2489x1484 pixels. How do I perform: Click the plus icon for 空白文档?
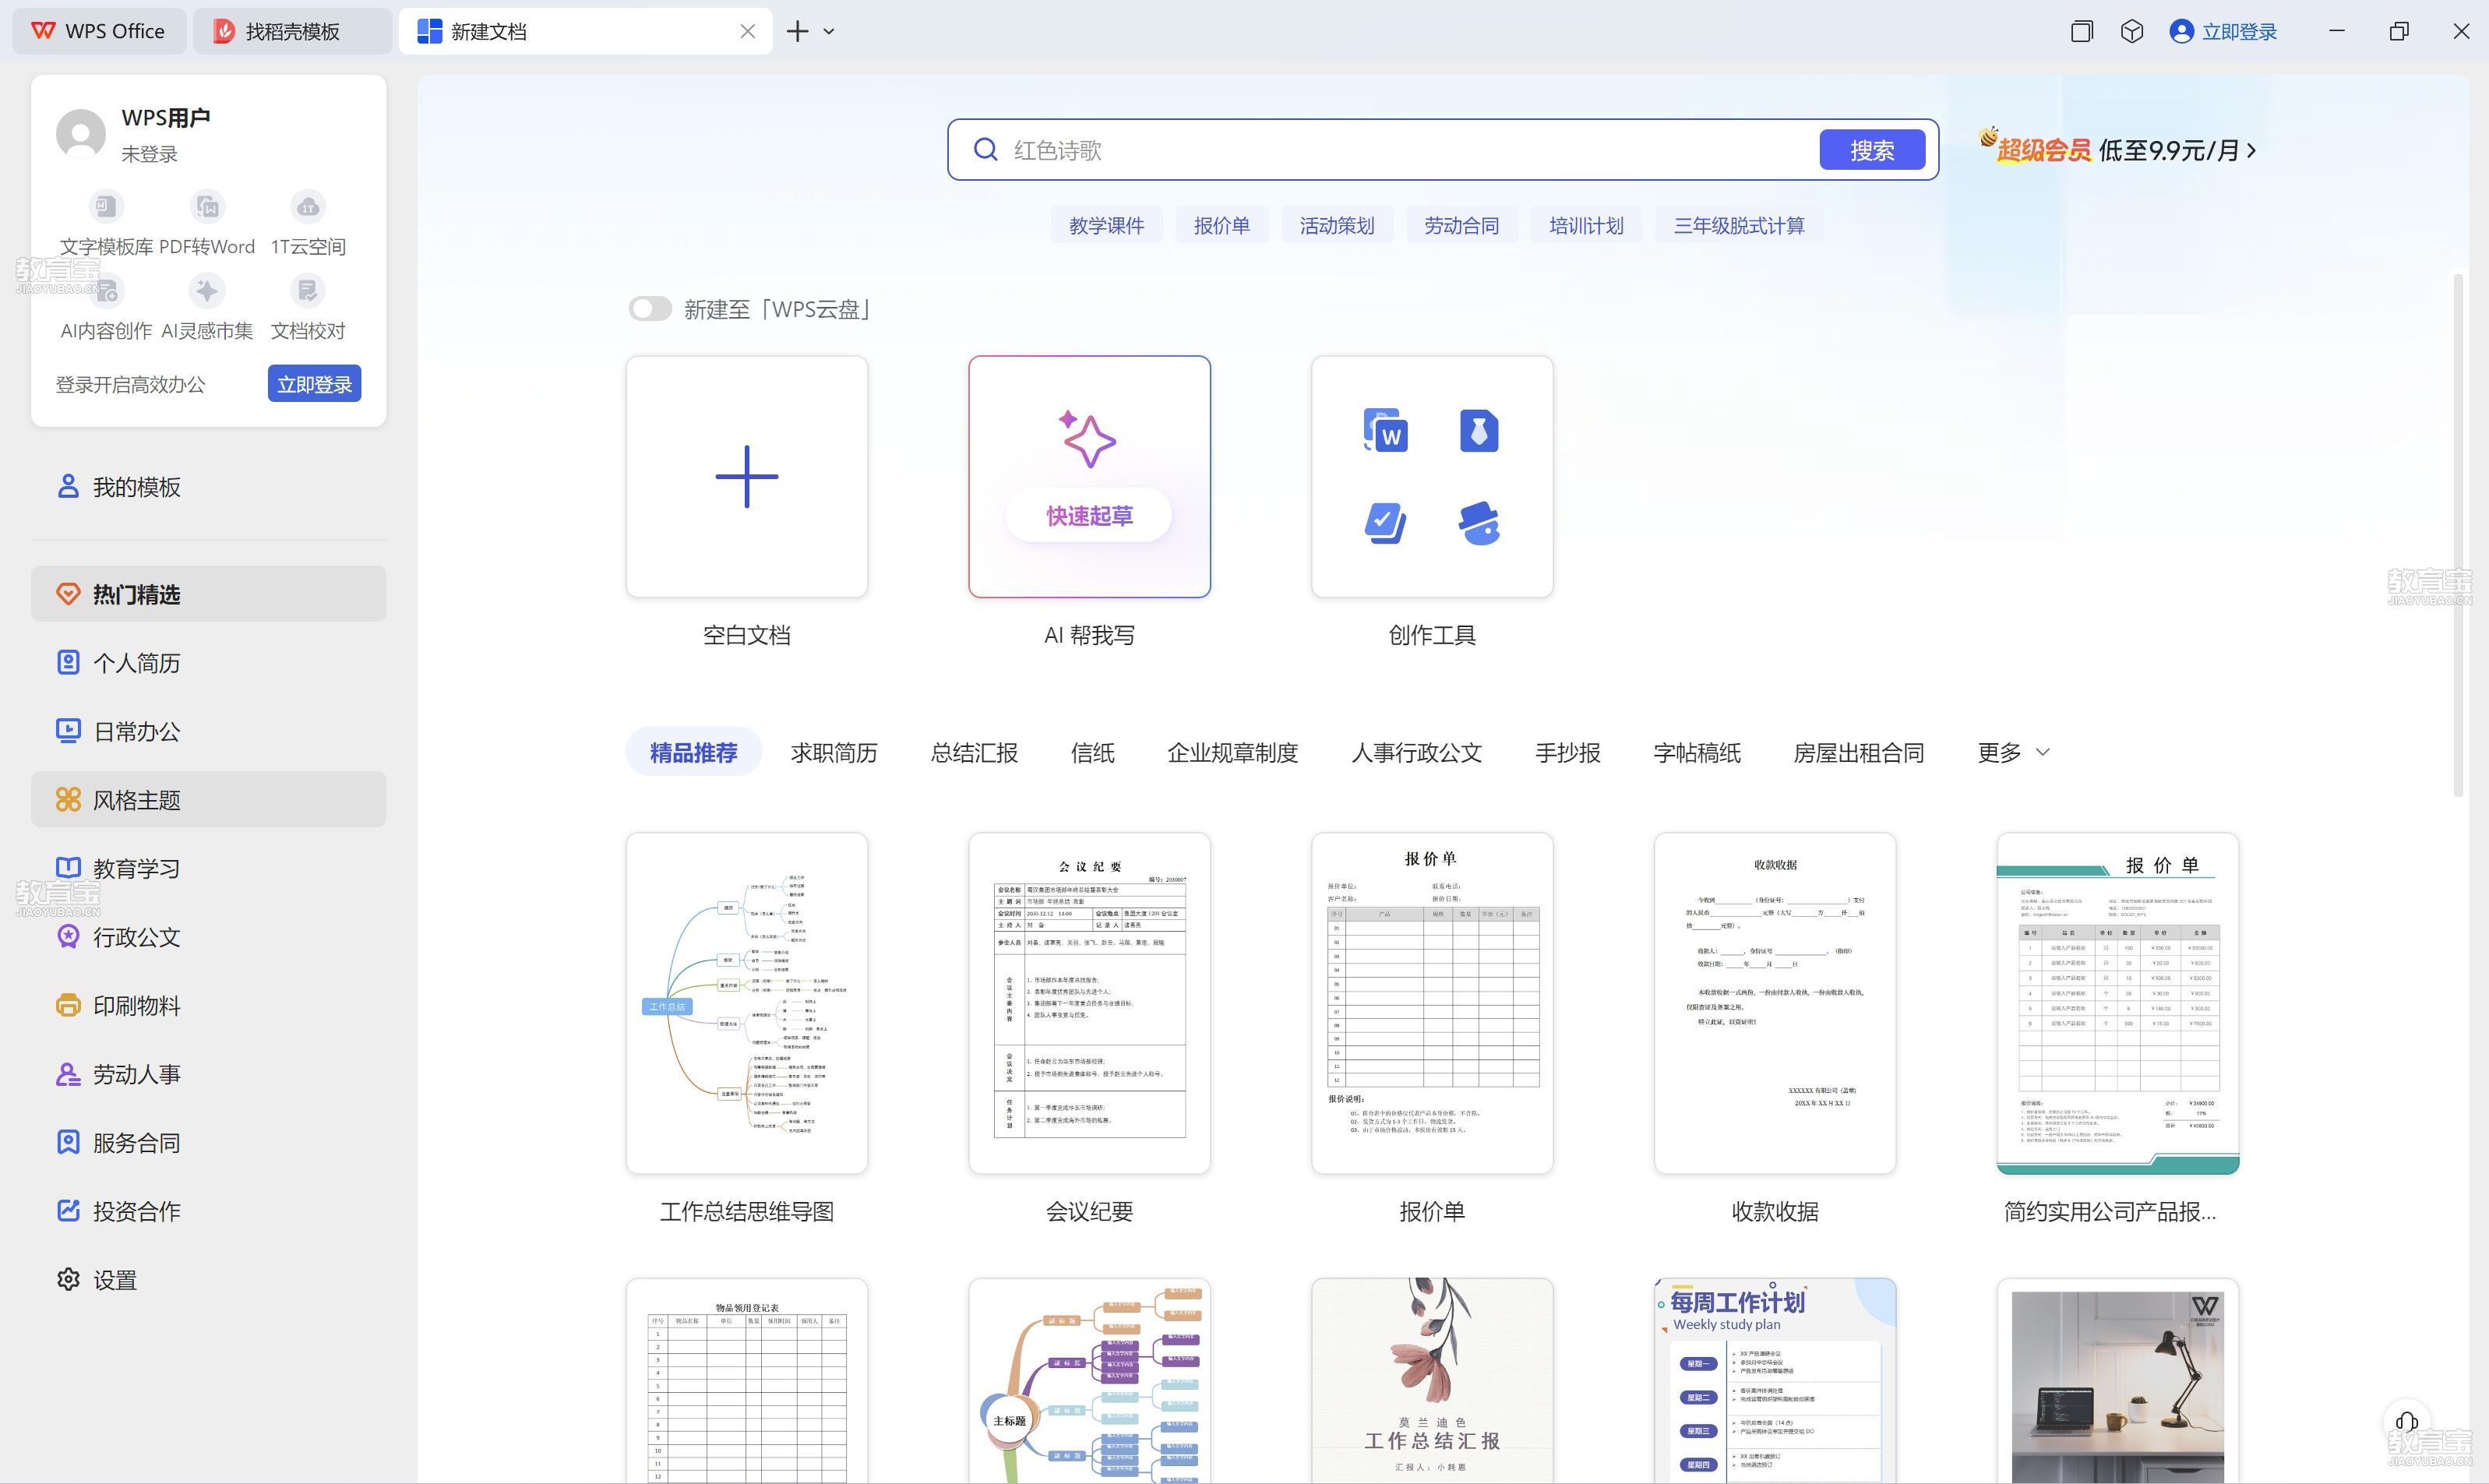coord(747,477)
